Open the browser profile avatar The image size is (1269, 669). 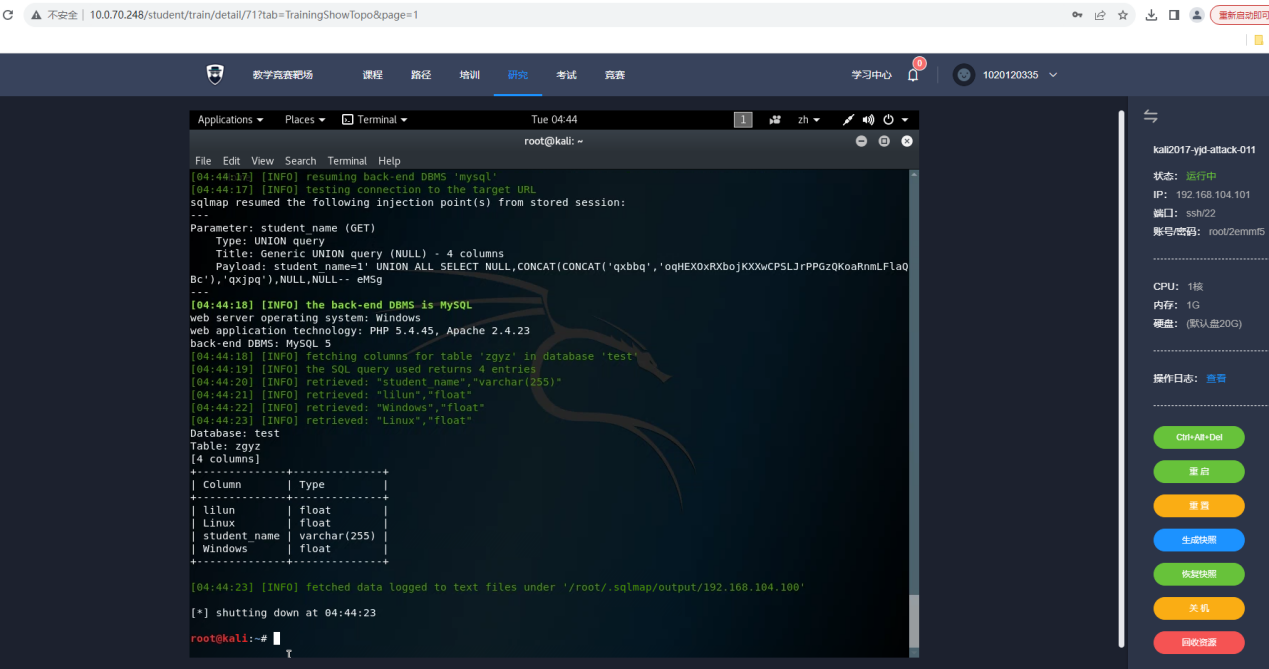point(1196,15)
